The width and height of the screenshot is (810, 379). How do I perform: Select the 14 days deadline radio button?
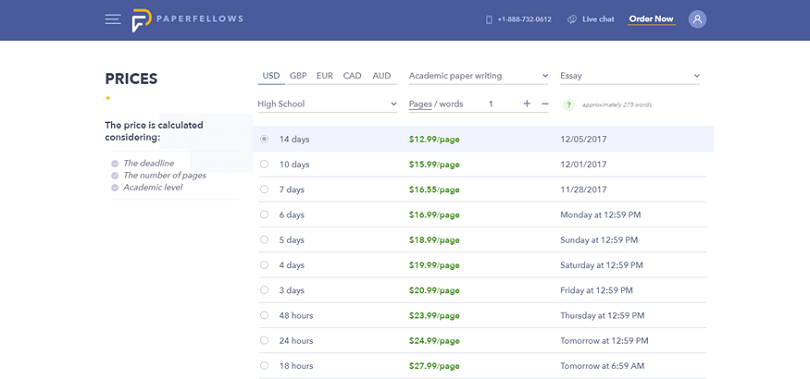tap(264, 139)
